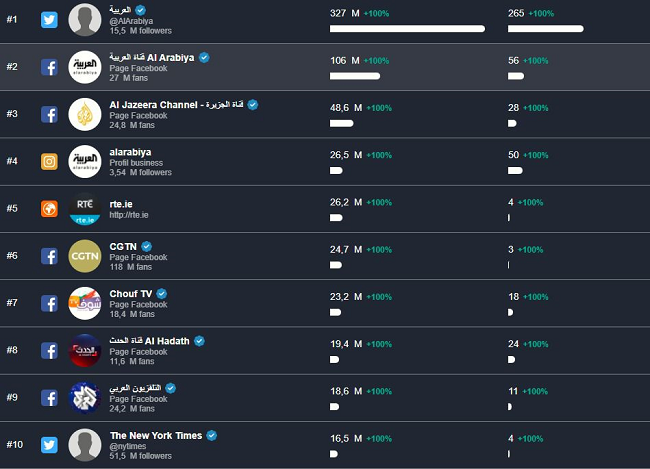Click the 106 M bar for Al Arabiya
This screenshot has width=650, height=469.
click(x=355, y=76)
